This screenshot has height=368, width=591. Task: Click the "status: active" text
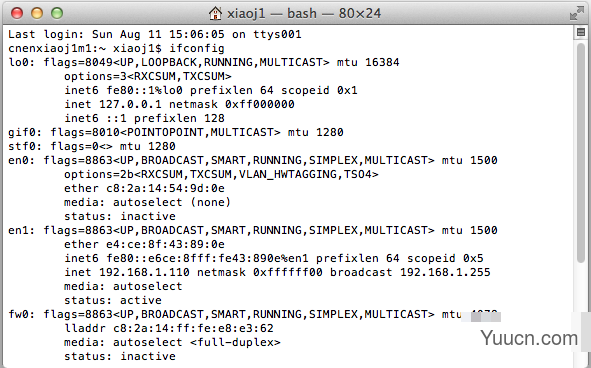point(113,300)
